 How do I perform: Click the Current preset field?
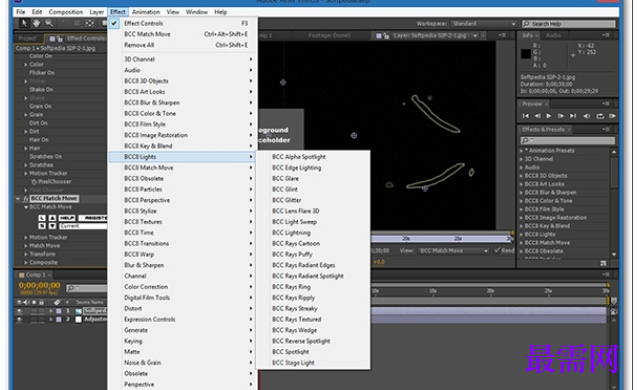click(x=83, y=226)
